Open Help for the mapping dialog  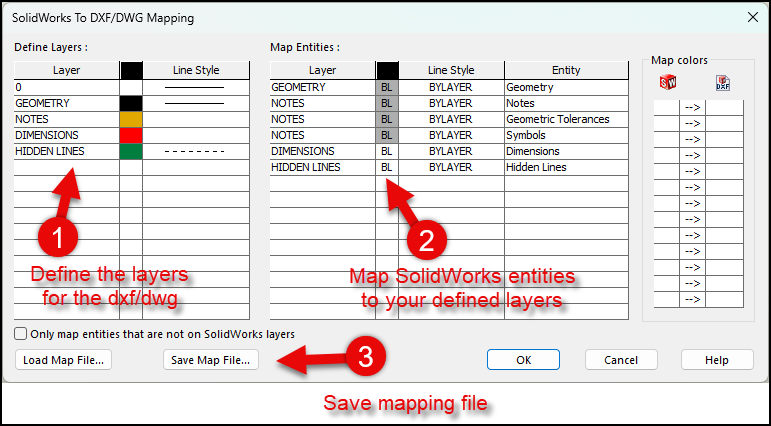pyautogui.click(x=717, y=360)
